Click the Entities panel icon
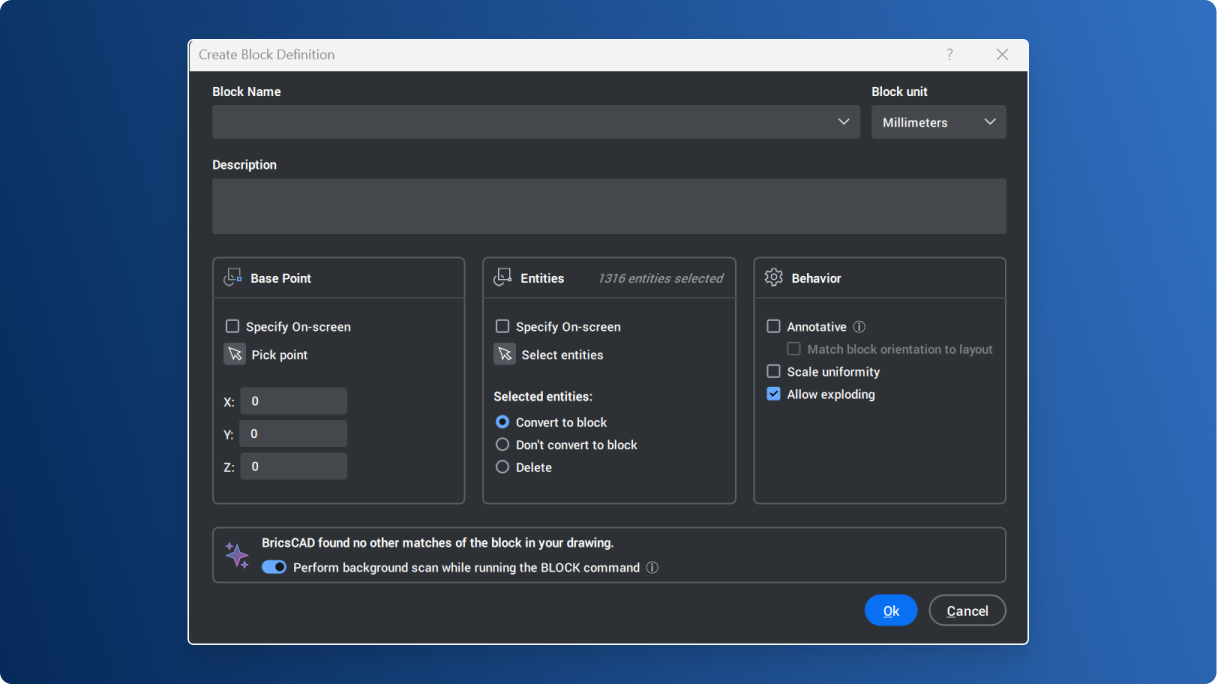The height and width of the screenshot is (684, 1217). pos(502,277)
